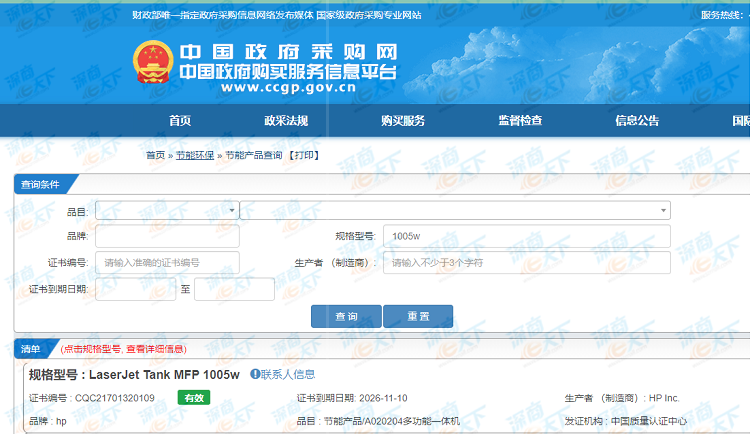Click certificate number CQC21701320109 text
Viewport: 750px width, 434px height.
coord(115,398)
